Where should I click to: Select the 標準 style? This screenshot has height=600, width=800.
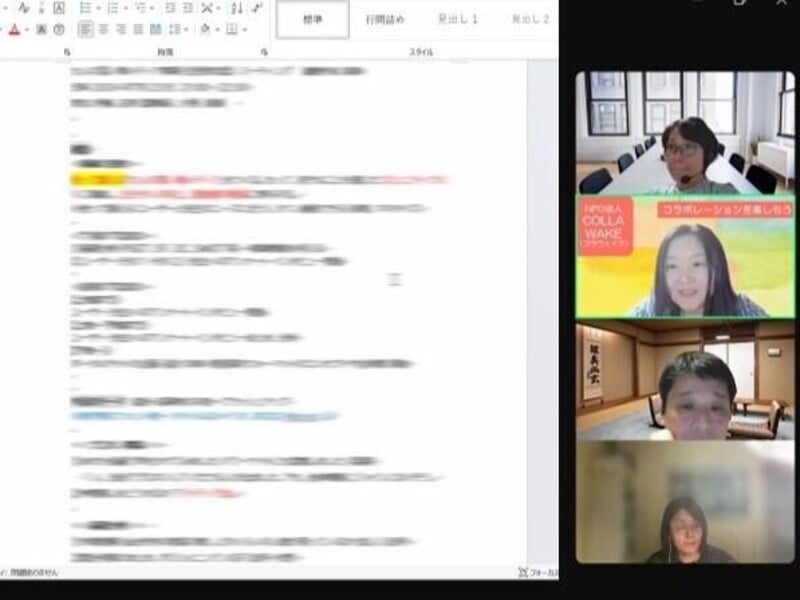click(x=313, y=19)
